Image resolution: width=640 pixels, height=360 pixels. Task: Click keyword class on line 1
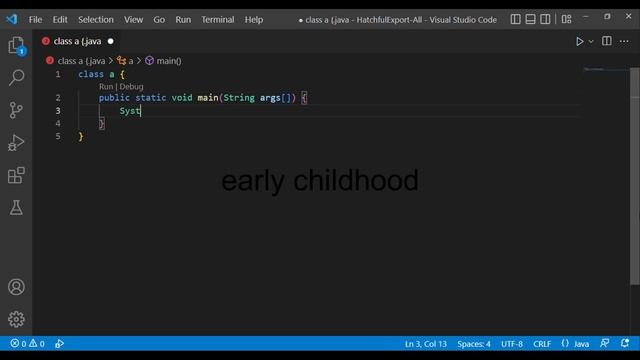91,74
